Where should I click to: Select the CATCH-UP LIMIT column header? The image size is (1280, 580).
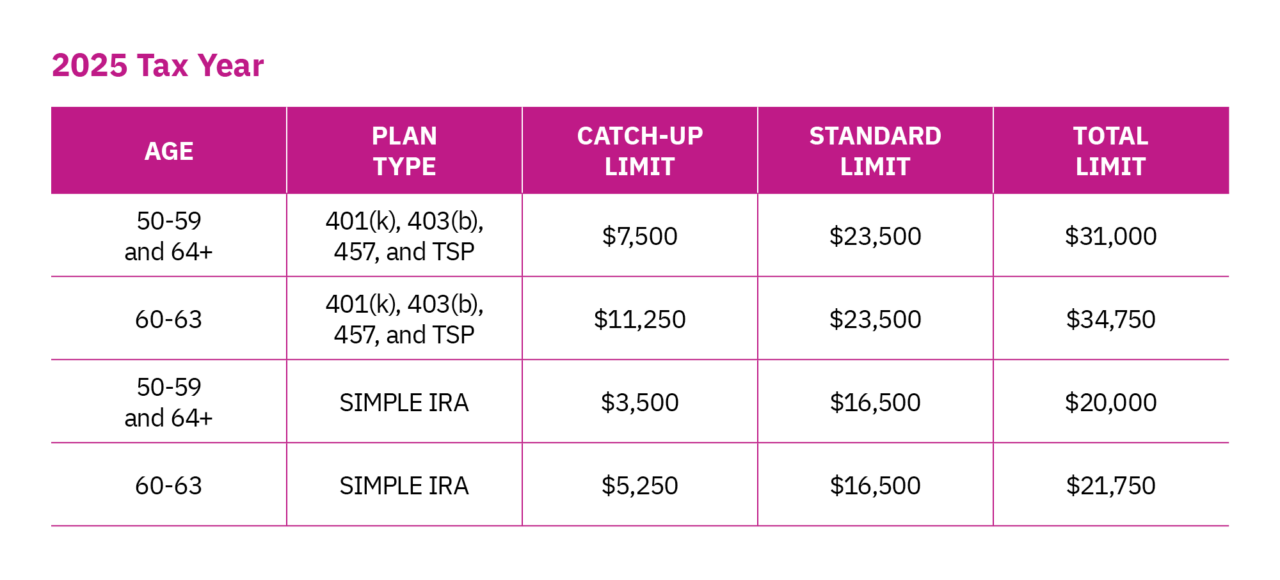(x=640, y=151)
